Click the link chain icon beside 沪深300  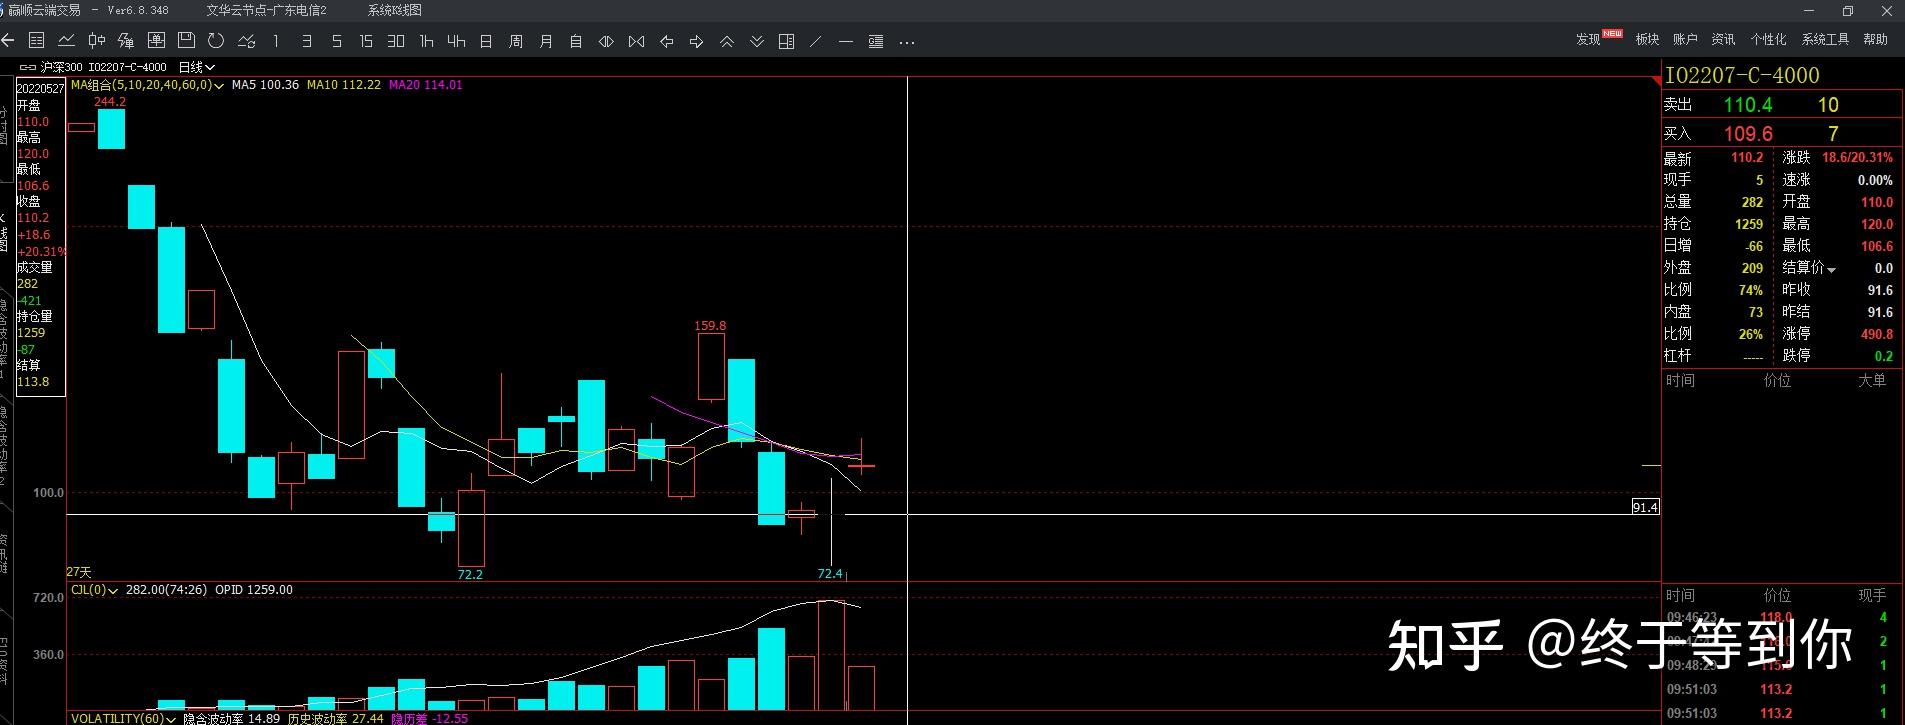point(28,67)
